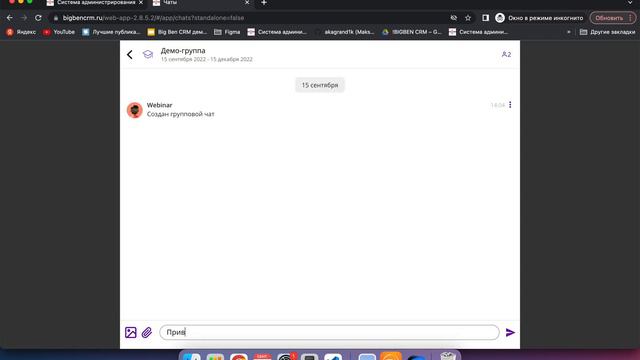Bookmark this page with the star icon

click(468, 18)
